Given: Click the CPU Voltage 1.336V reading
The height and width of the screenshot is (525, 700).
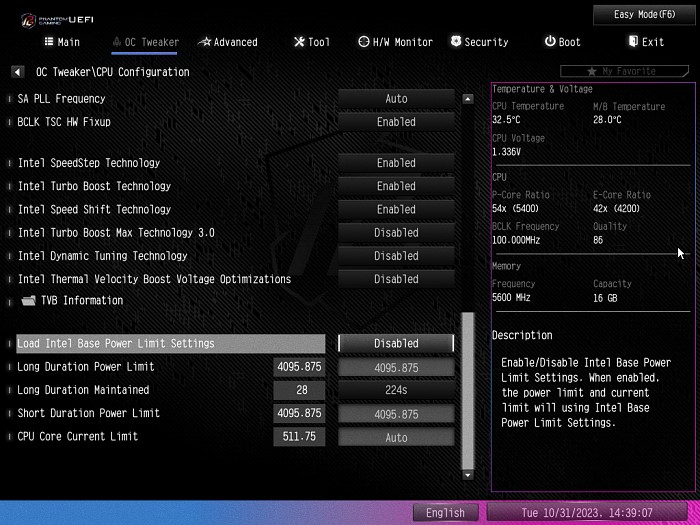Looking at the screenshot, I should pyautogui.click(x=506, y=152).
